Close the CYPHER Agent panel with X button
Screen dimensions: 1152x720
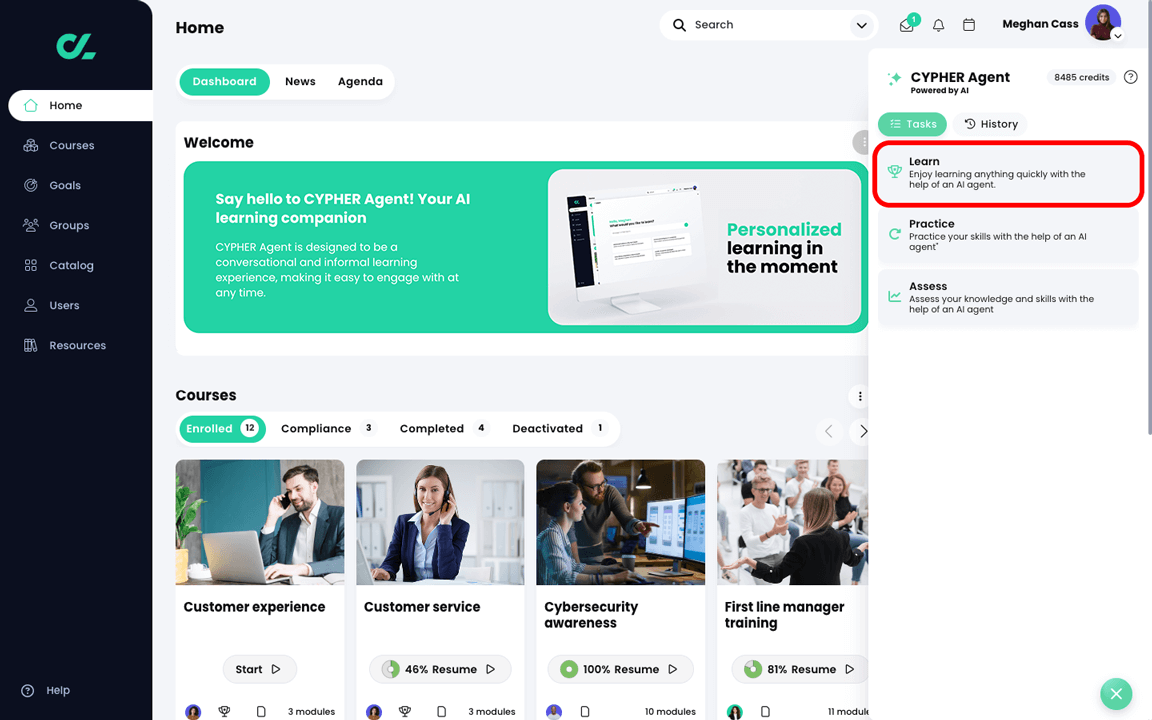click(x=1116, y=694)
